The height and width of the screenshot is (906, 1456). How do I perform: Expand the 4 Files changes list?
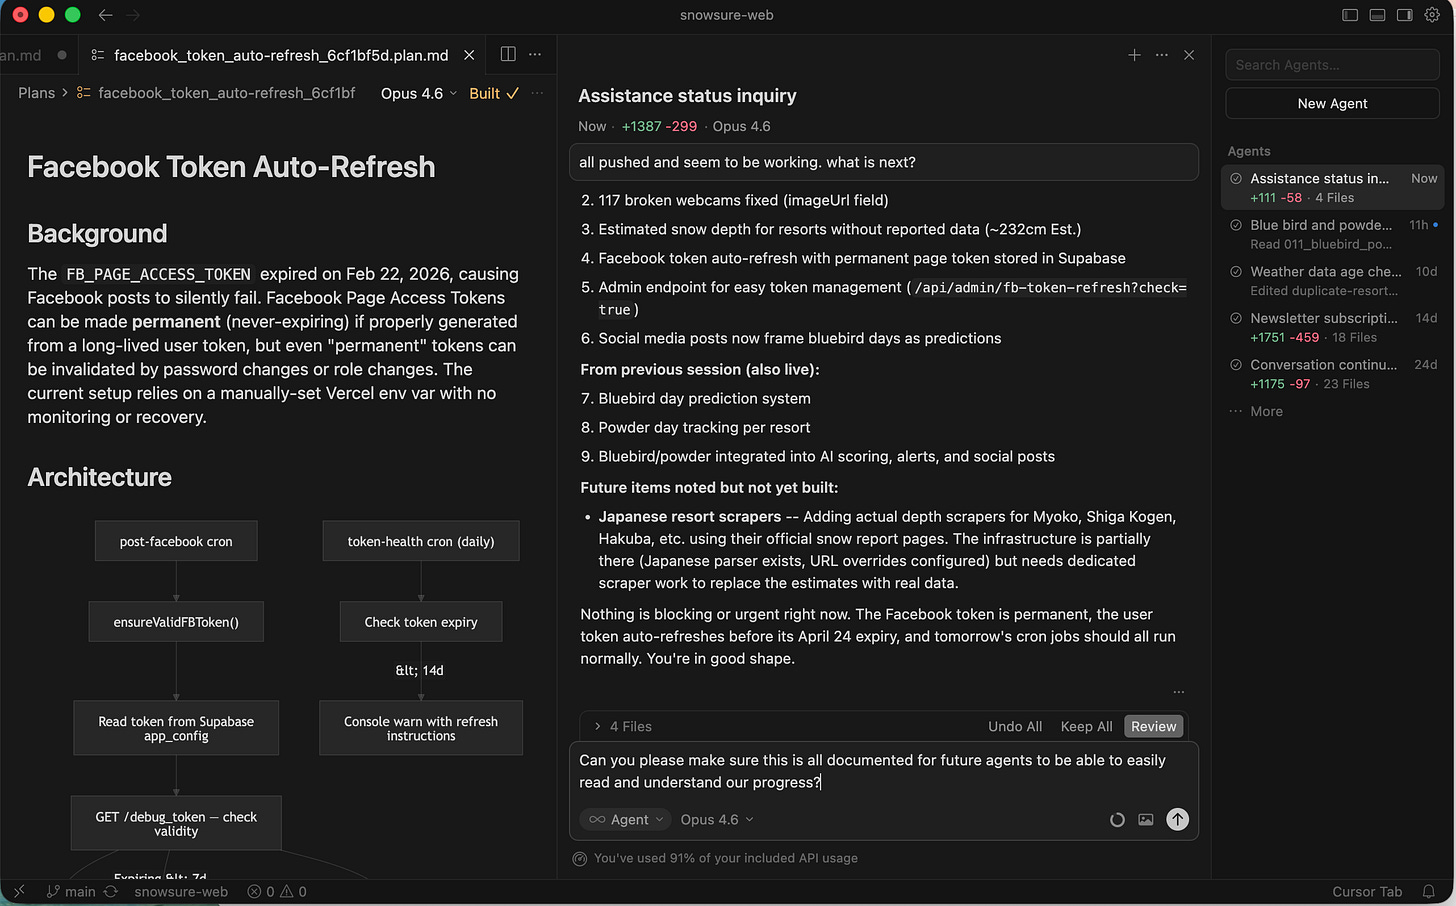click(623, 726)
